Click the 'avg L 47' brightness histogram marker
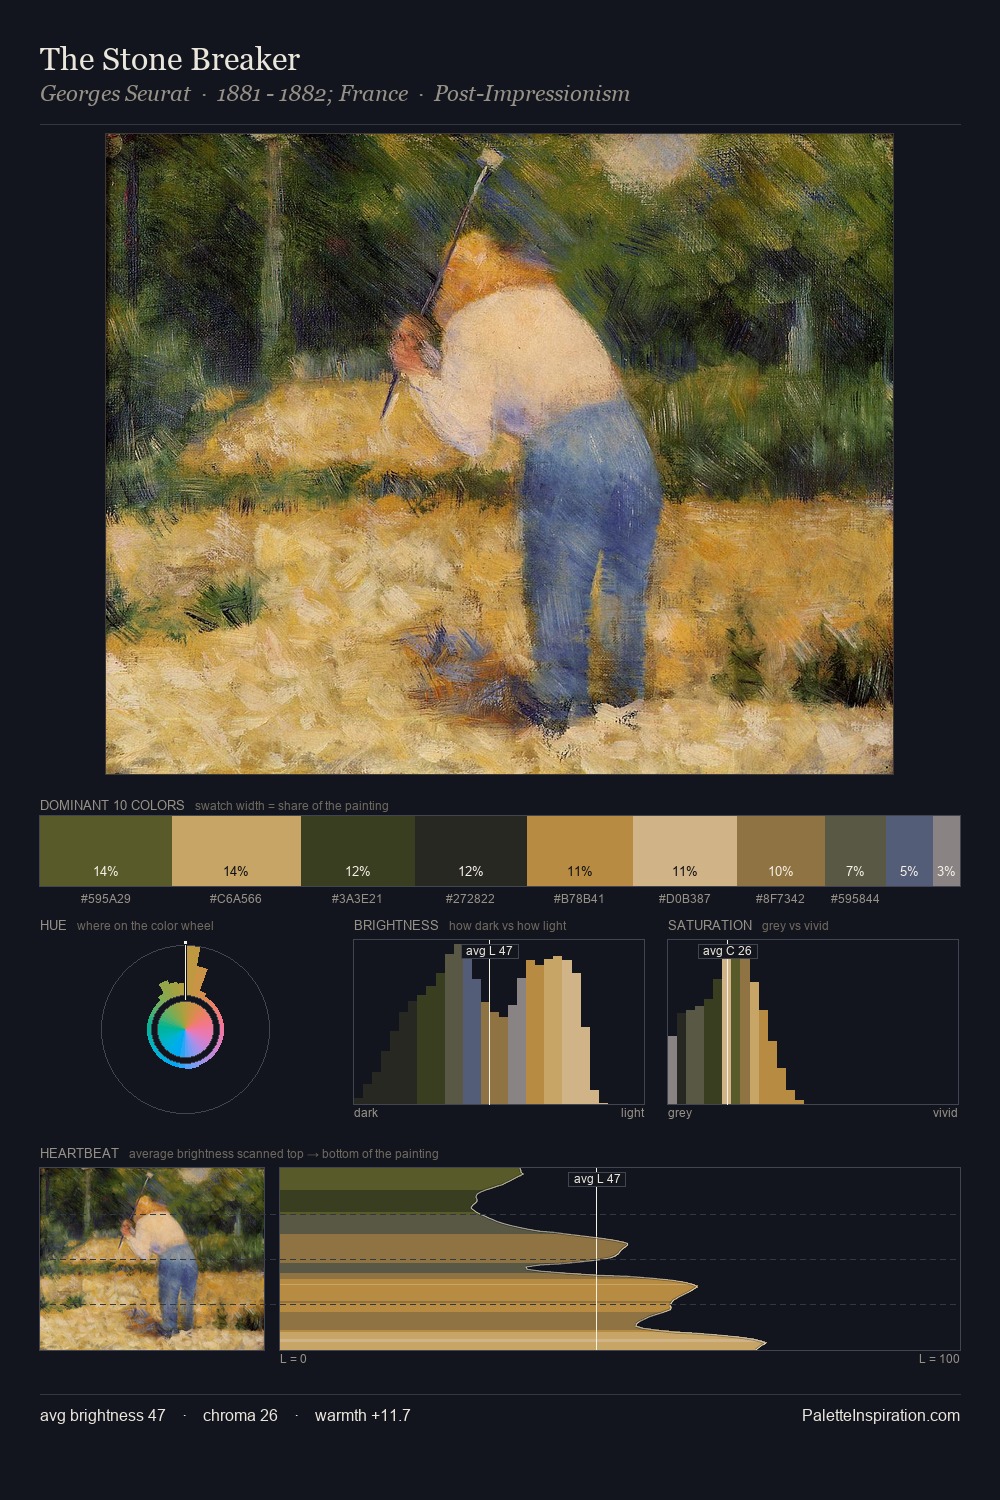1000x1500 pixels. [x=490, y=951]
